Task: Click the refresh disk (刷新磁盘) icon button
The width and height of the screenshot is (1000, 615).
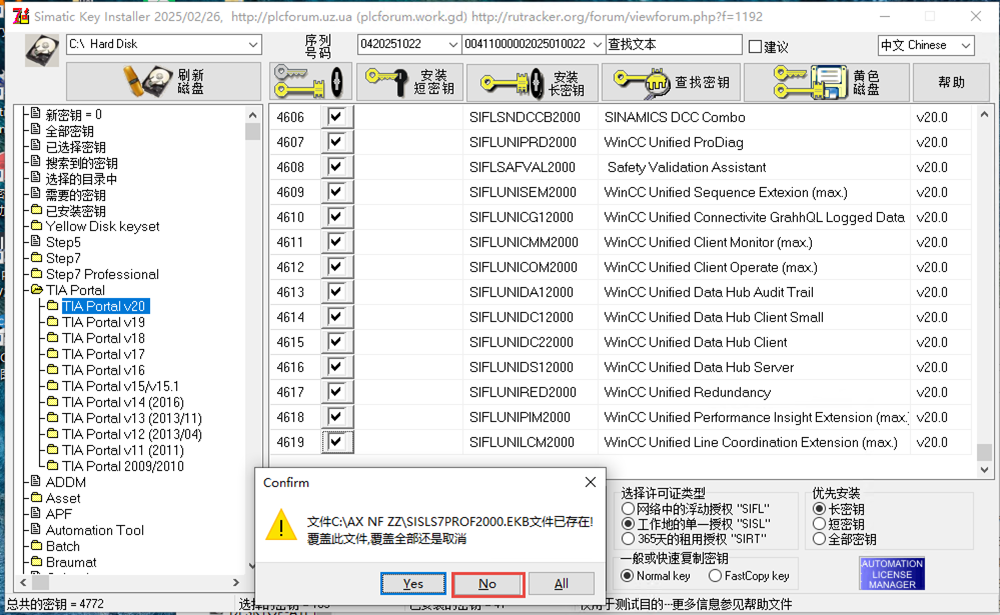Action: [x=163, y=82]
